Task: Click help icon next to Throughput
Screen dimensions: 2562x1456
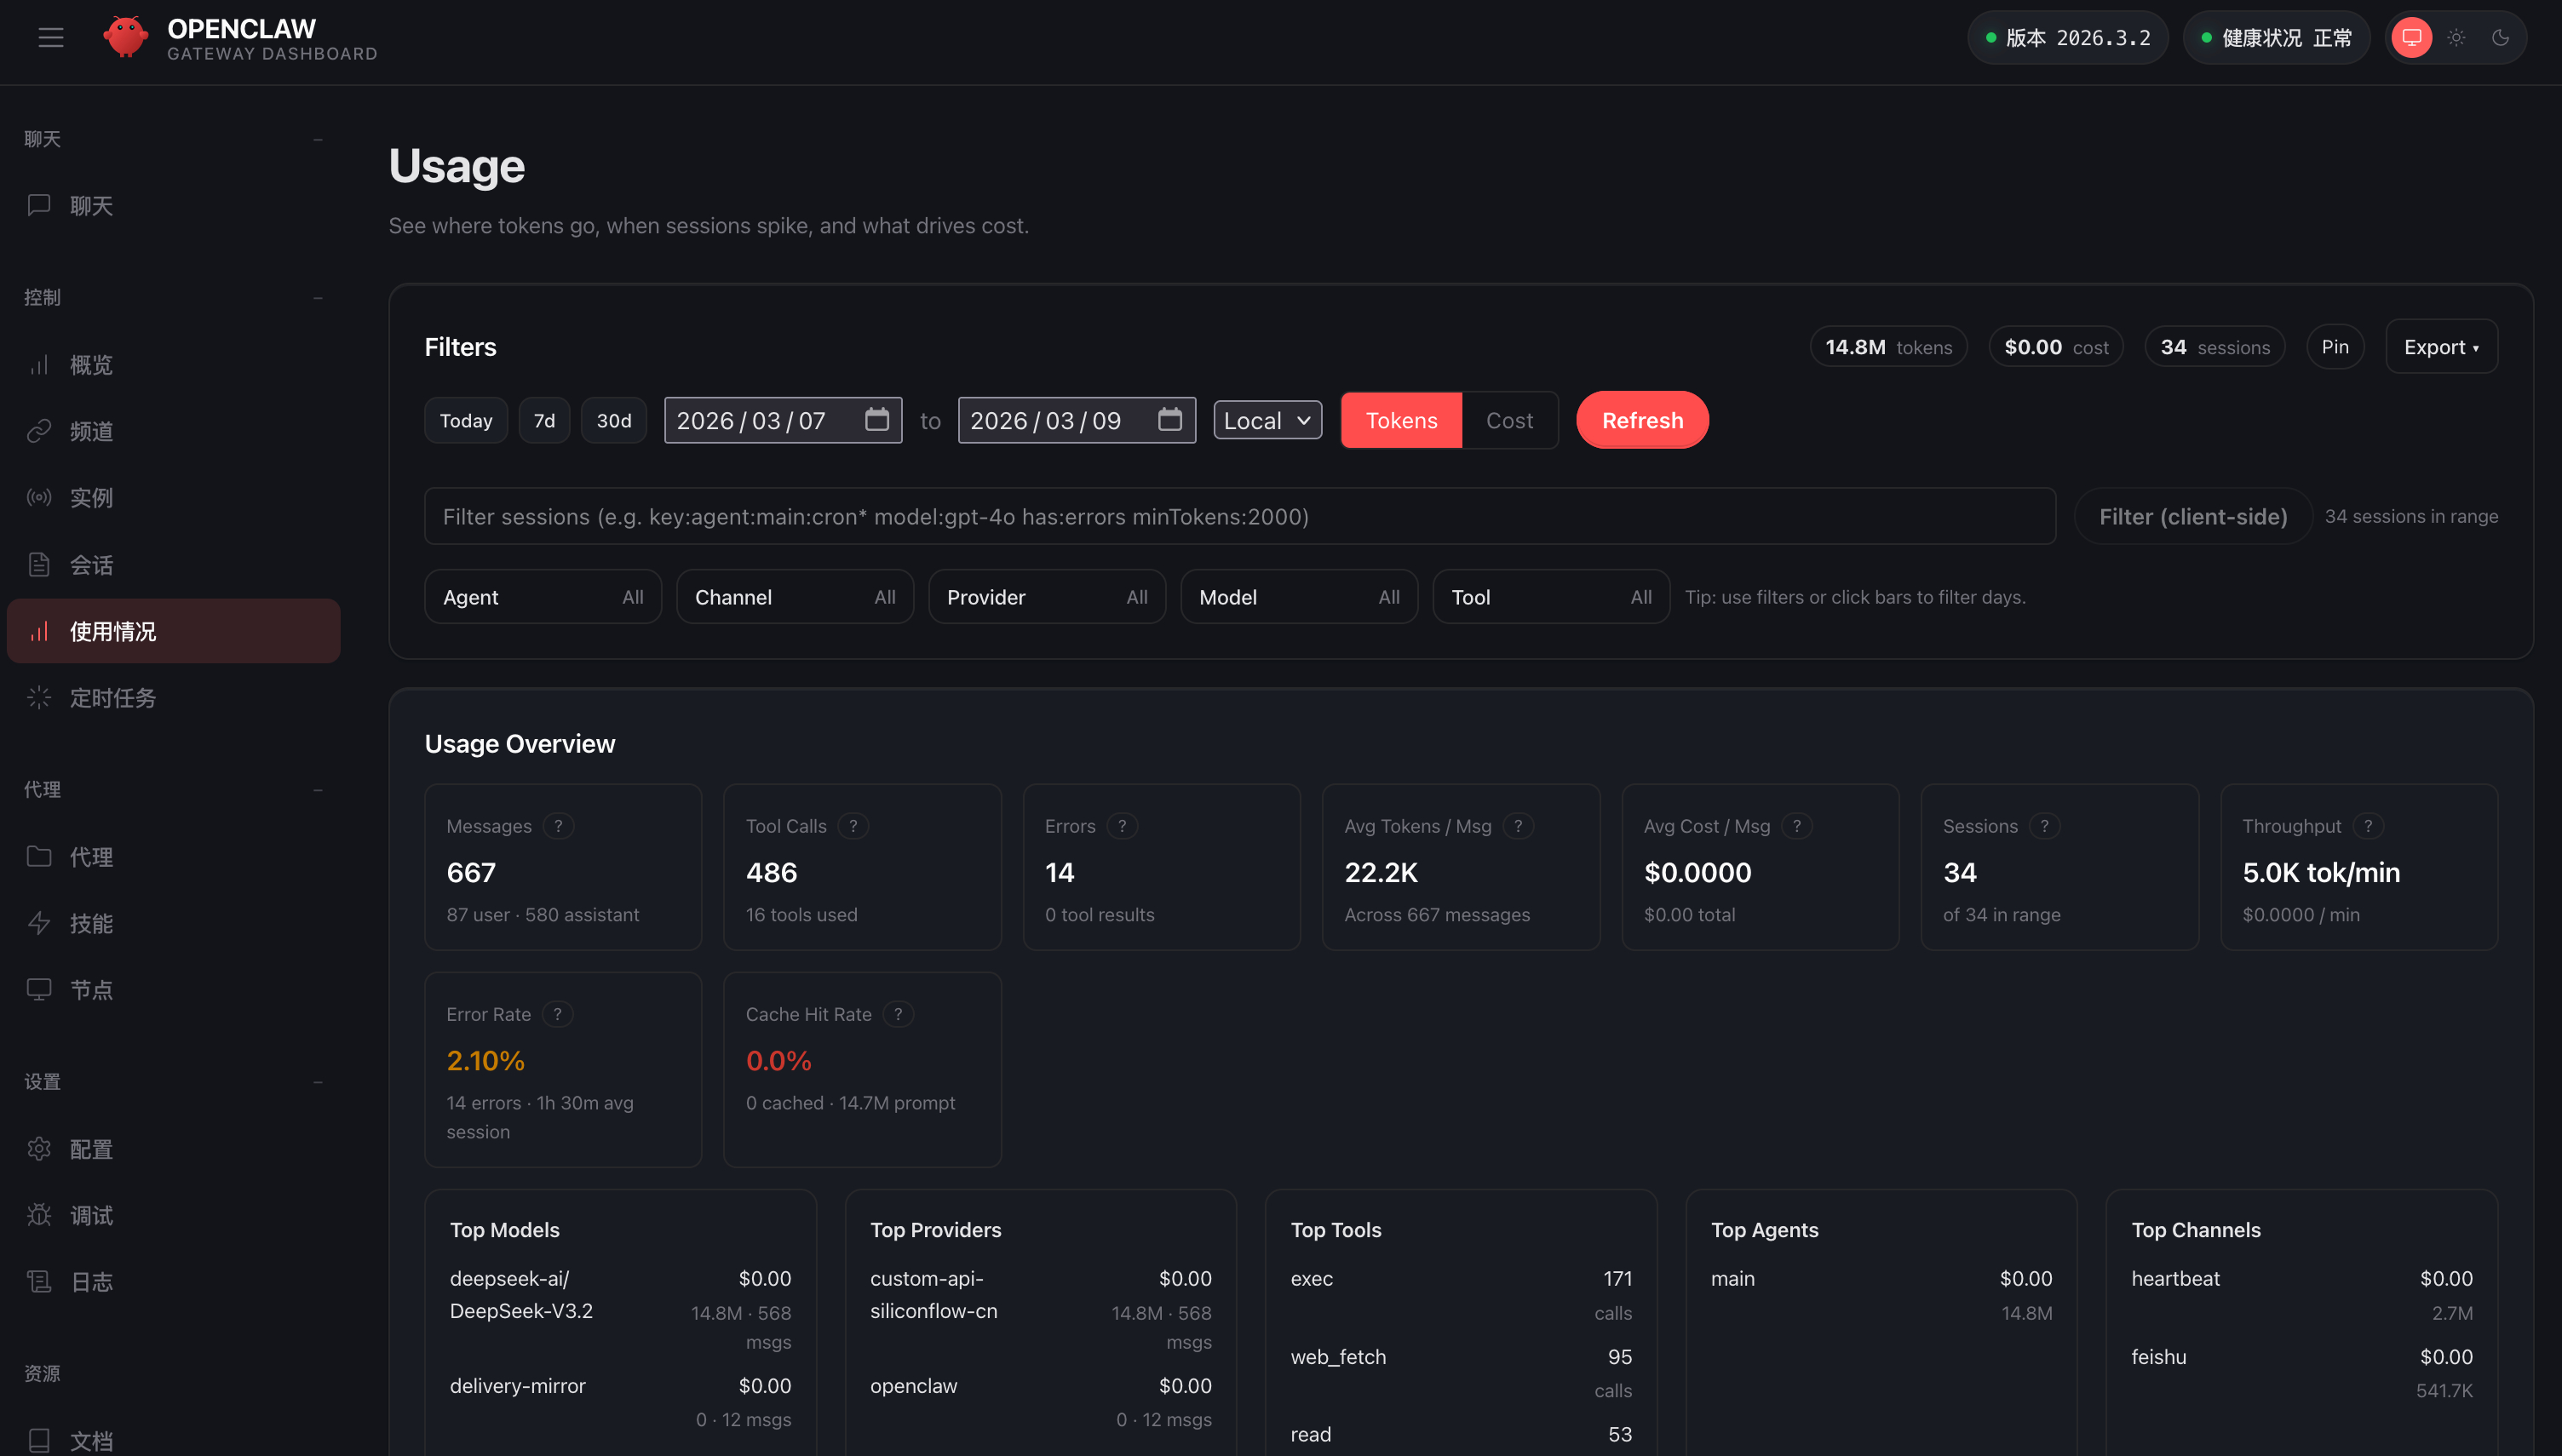Action: (x=2367, y=826)
